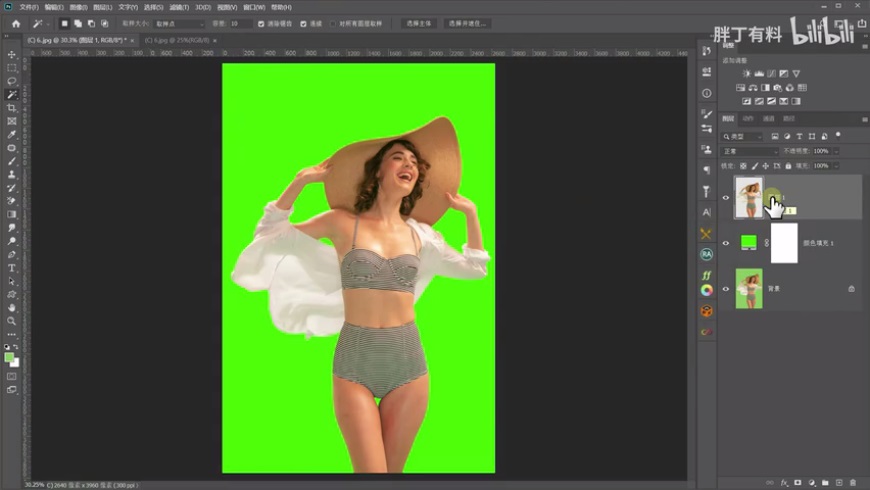Click the Select Subject button
Image resolution: width=870 pixels, height=490 pixels.
tap(420, 23)
